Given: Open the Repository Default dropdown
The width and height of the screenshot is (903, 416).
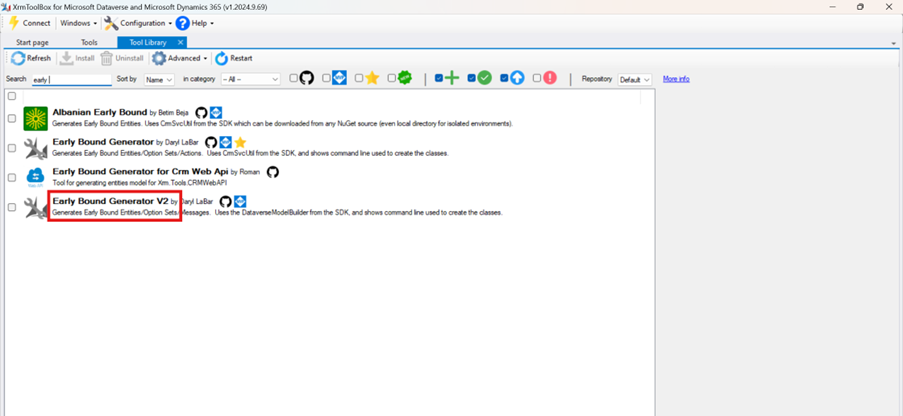Looking at the screenshot, I should (x=634, y=79).
